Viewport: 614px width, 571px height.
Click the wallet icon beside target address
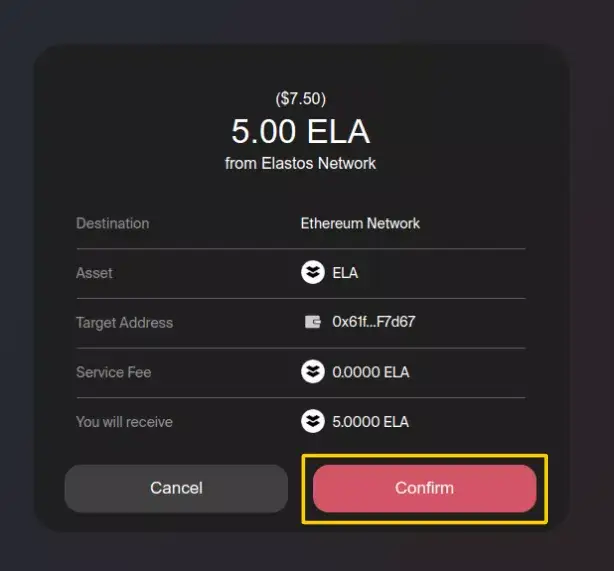tap(313, 322)
